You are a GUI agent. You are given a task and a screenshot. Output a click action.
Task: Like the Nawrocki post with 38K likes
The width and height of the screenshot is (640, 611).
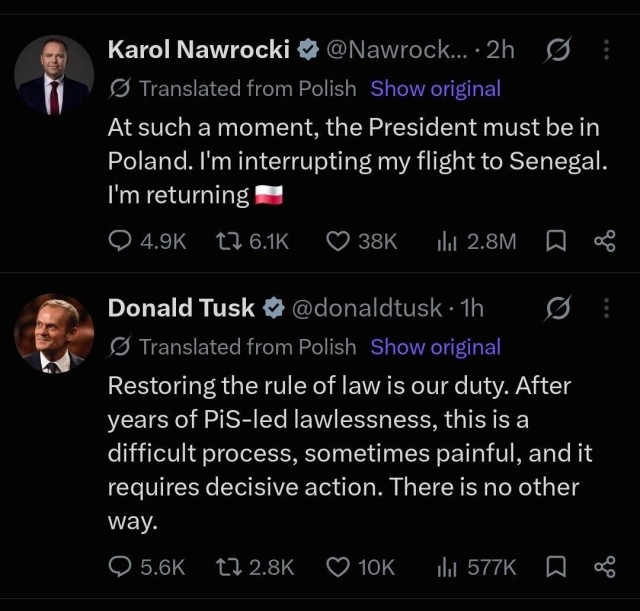(361, 241)
